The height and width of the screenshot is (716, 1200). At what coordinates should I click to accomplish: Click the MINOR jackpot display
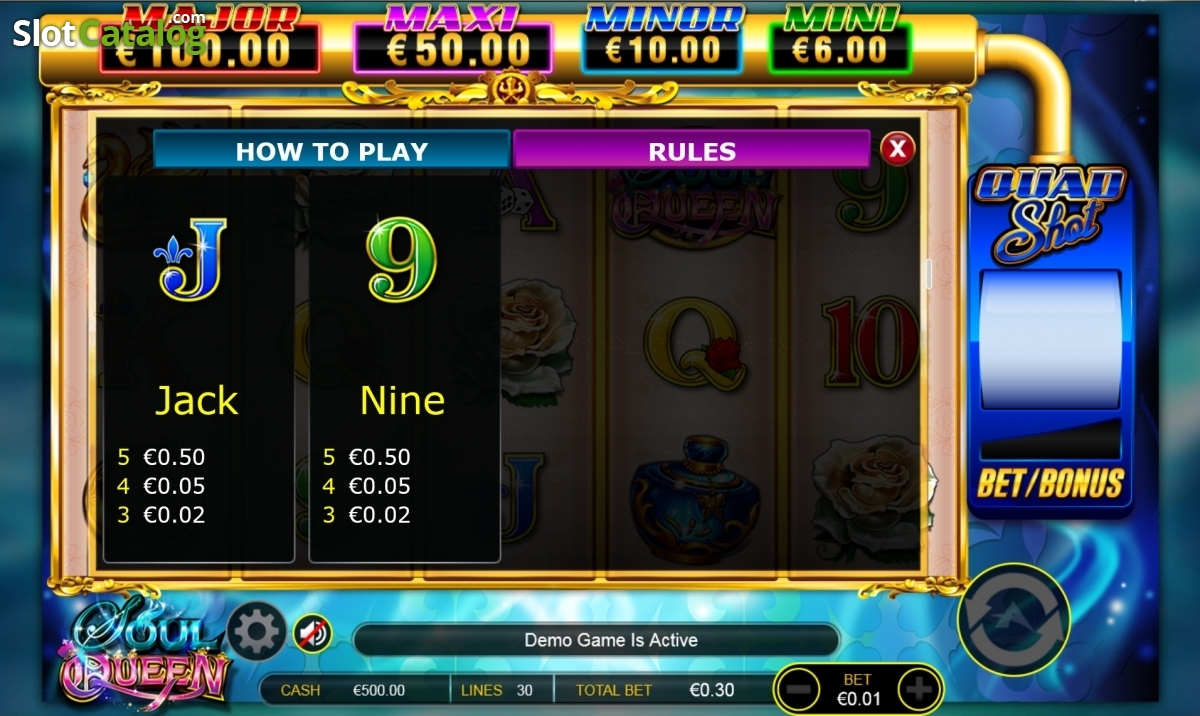click(x=661, y=39)
